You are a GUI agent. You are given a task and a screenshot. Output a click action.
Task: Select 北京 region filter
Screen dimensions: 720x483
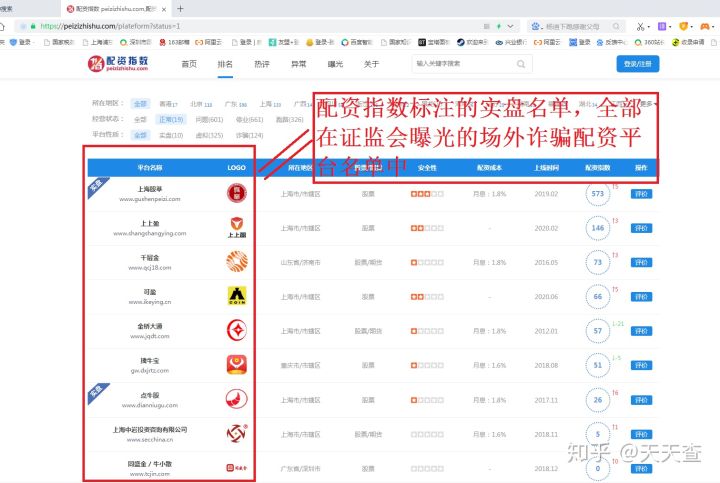pyautogui.click(x=201, y=104)
